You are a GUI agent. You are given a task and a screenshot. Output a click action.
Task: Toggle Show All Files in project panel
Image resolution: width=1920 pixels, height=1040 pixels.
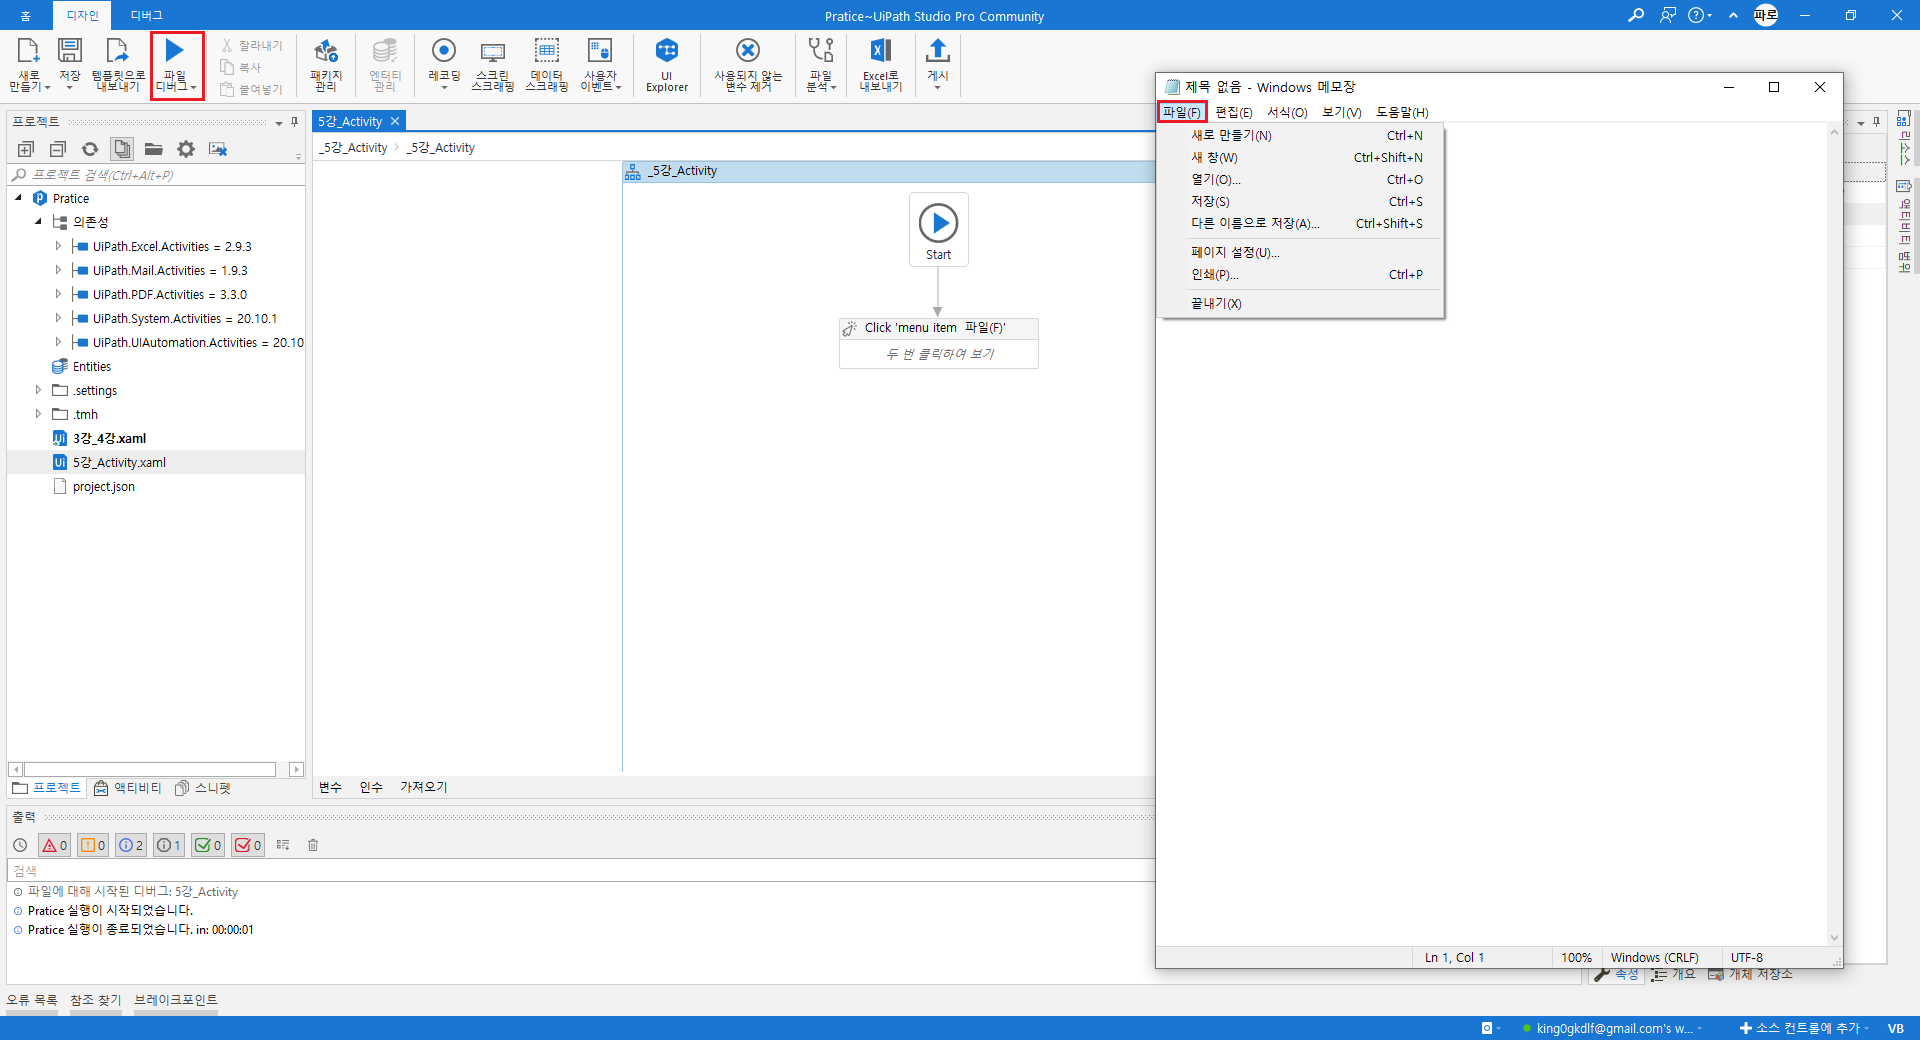tap(122, 149)
